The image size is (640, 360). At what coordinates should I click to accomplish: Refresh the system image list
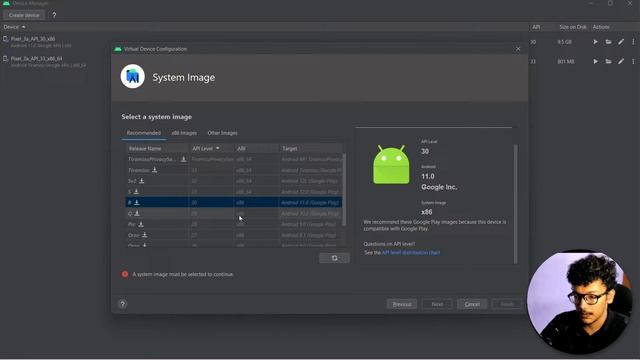[334, 258]
